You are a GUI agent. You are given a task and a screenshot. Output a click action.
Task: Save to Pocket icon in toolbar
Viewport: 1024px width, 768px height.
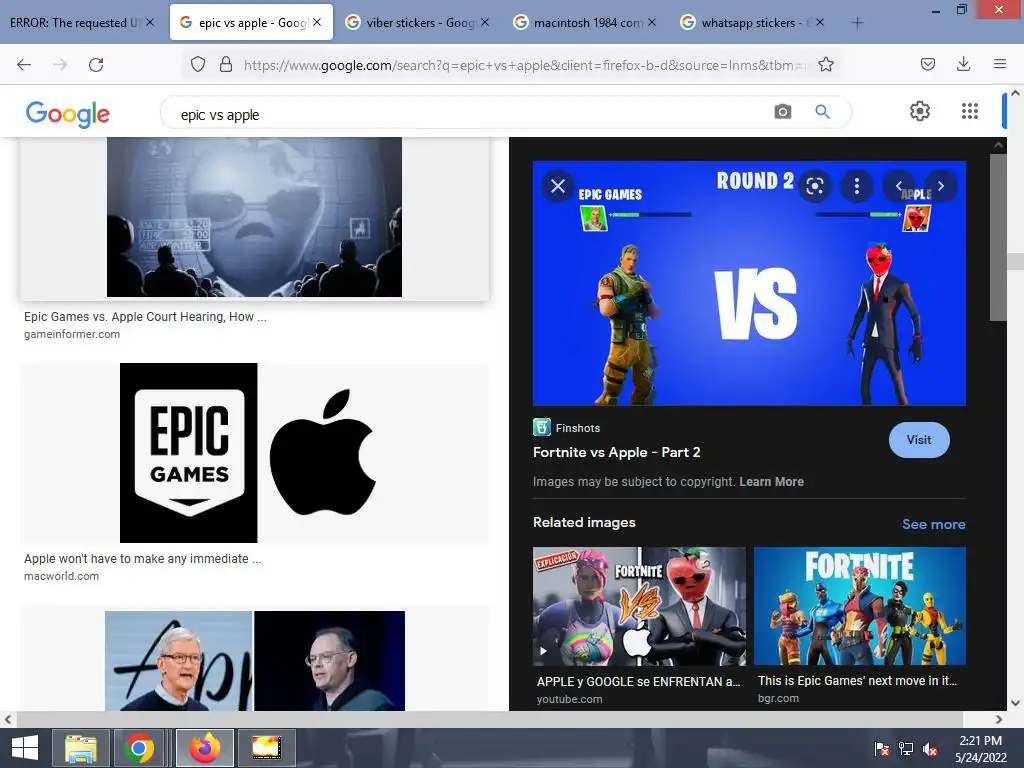point(927,64)
